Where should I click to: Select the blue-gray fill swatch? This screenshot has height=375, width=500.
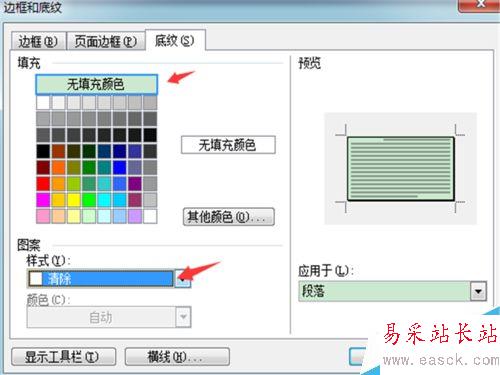[x=135, y=167]
